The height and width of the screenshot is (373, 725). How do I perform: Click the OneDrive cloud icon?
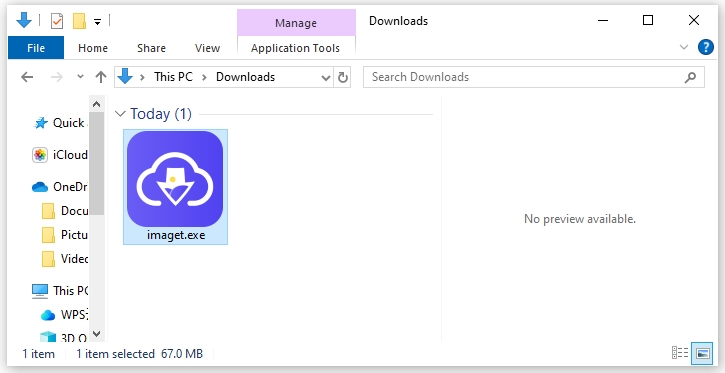tap(40, 187)
